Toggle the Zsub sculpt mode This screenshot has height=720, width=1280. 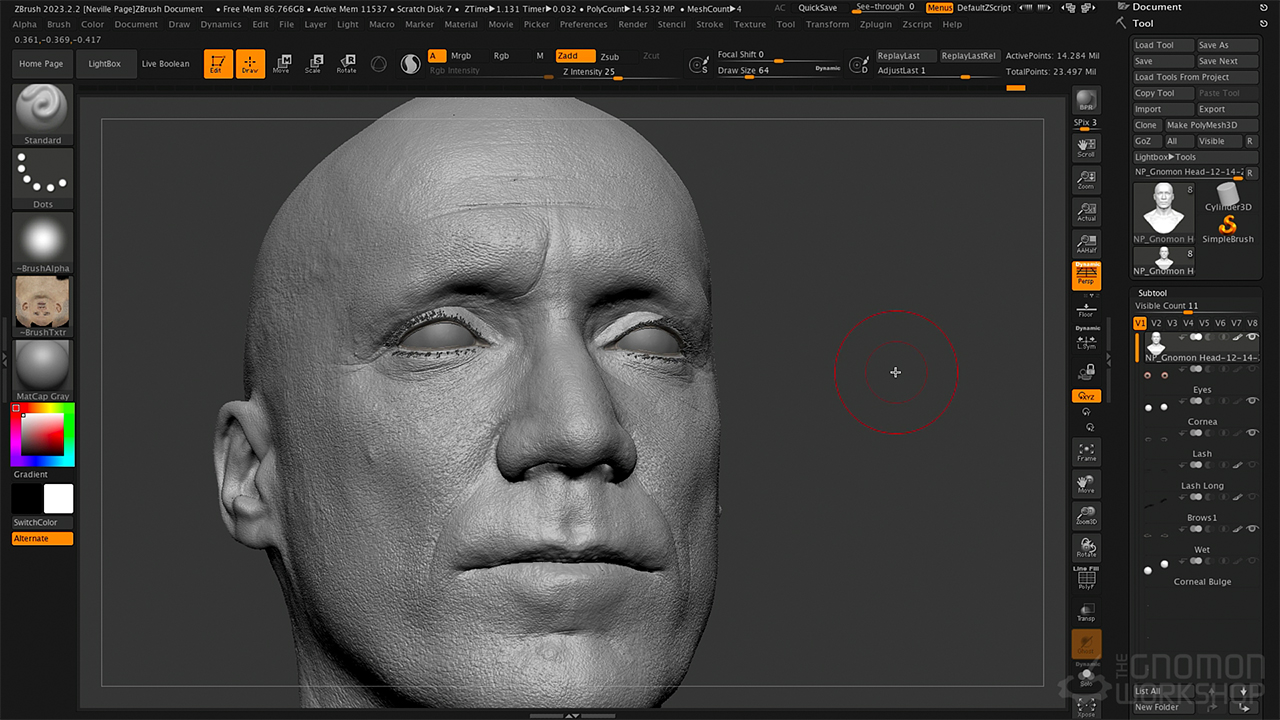click(609, 57)
